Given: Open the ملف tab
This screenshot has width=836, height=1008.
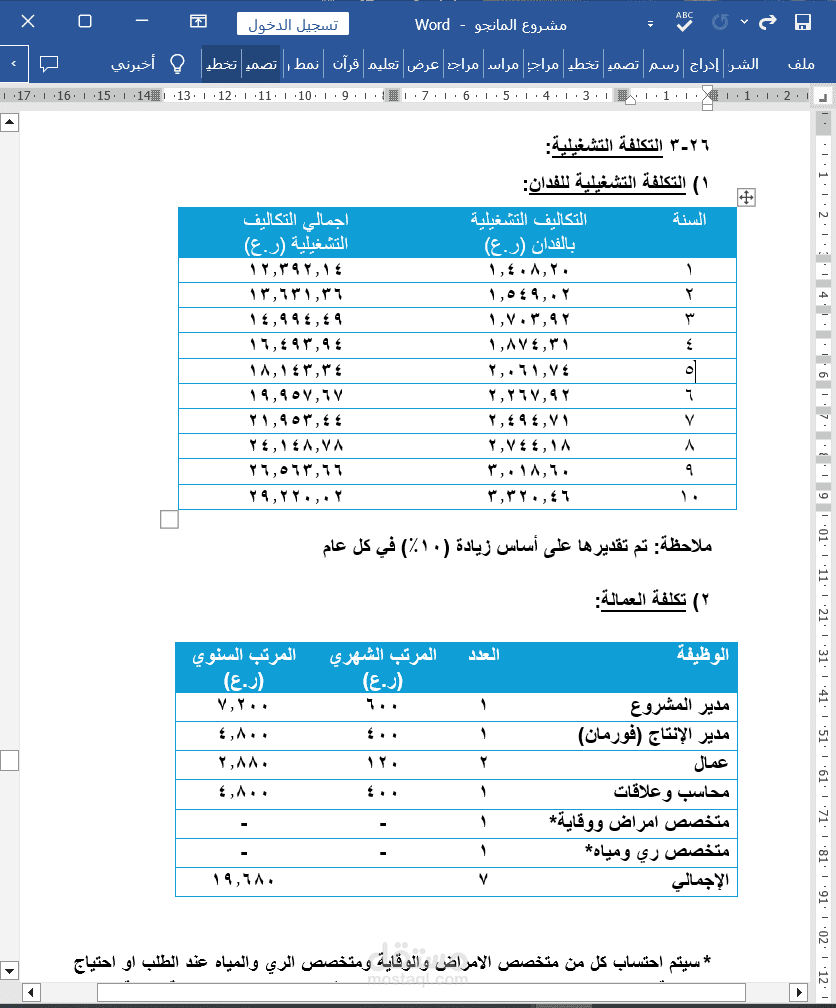Looking at the screenshot, I should [801, 64].
